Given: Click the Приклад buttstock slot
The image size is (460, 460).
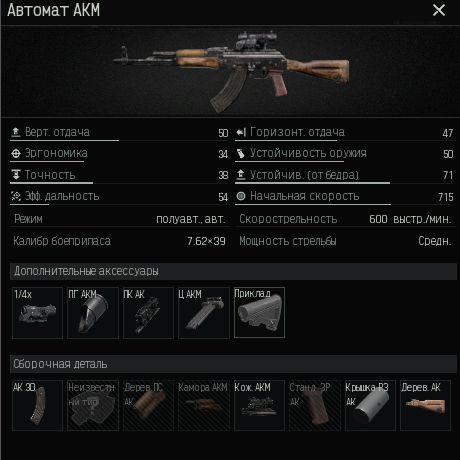Looking at the screenshot, I should tap(259, 313).
